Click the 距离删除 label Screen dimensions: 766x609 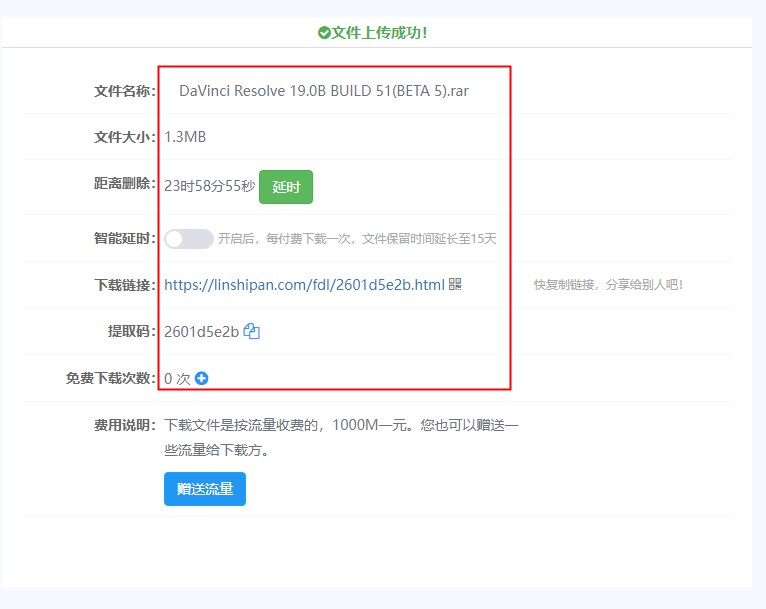(125, 184)
